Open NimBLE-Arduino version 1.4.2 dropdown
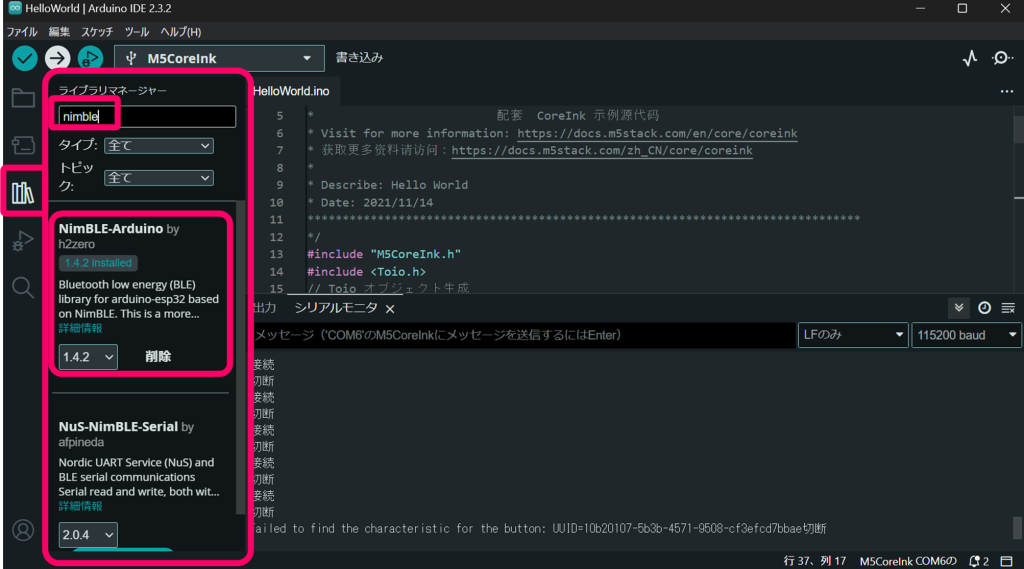The image size is (1024, 569). pos(88,357)
